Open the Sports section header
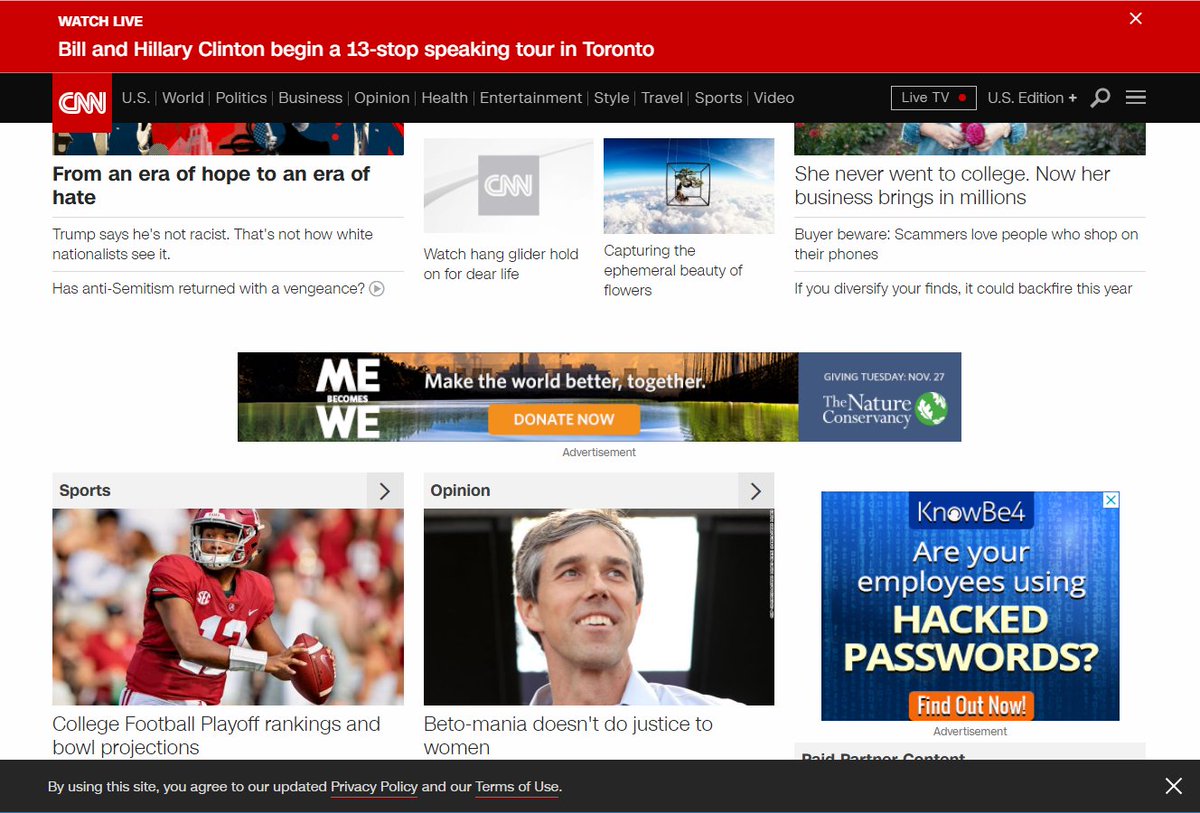Image resolution: width=1200 pixels, height=813 pixels. [85, 490]
